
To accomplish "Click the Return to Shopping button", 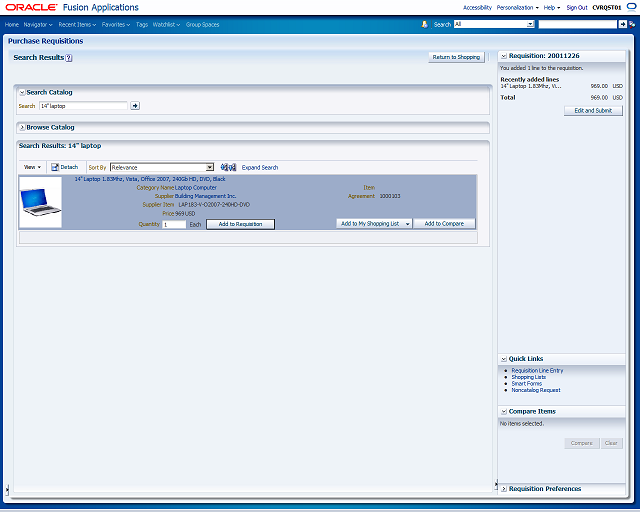I will 456,57.
